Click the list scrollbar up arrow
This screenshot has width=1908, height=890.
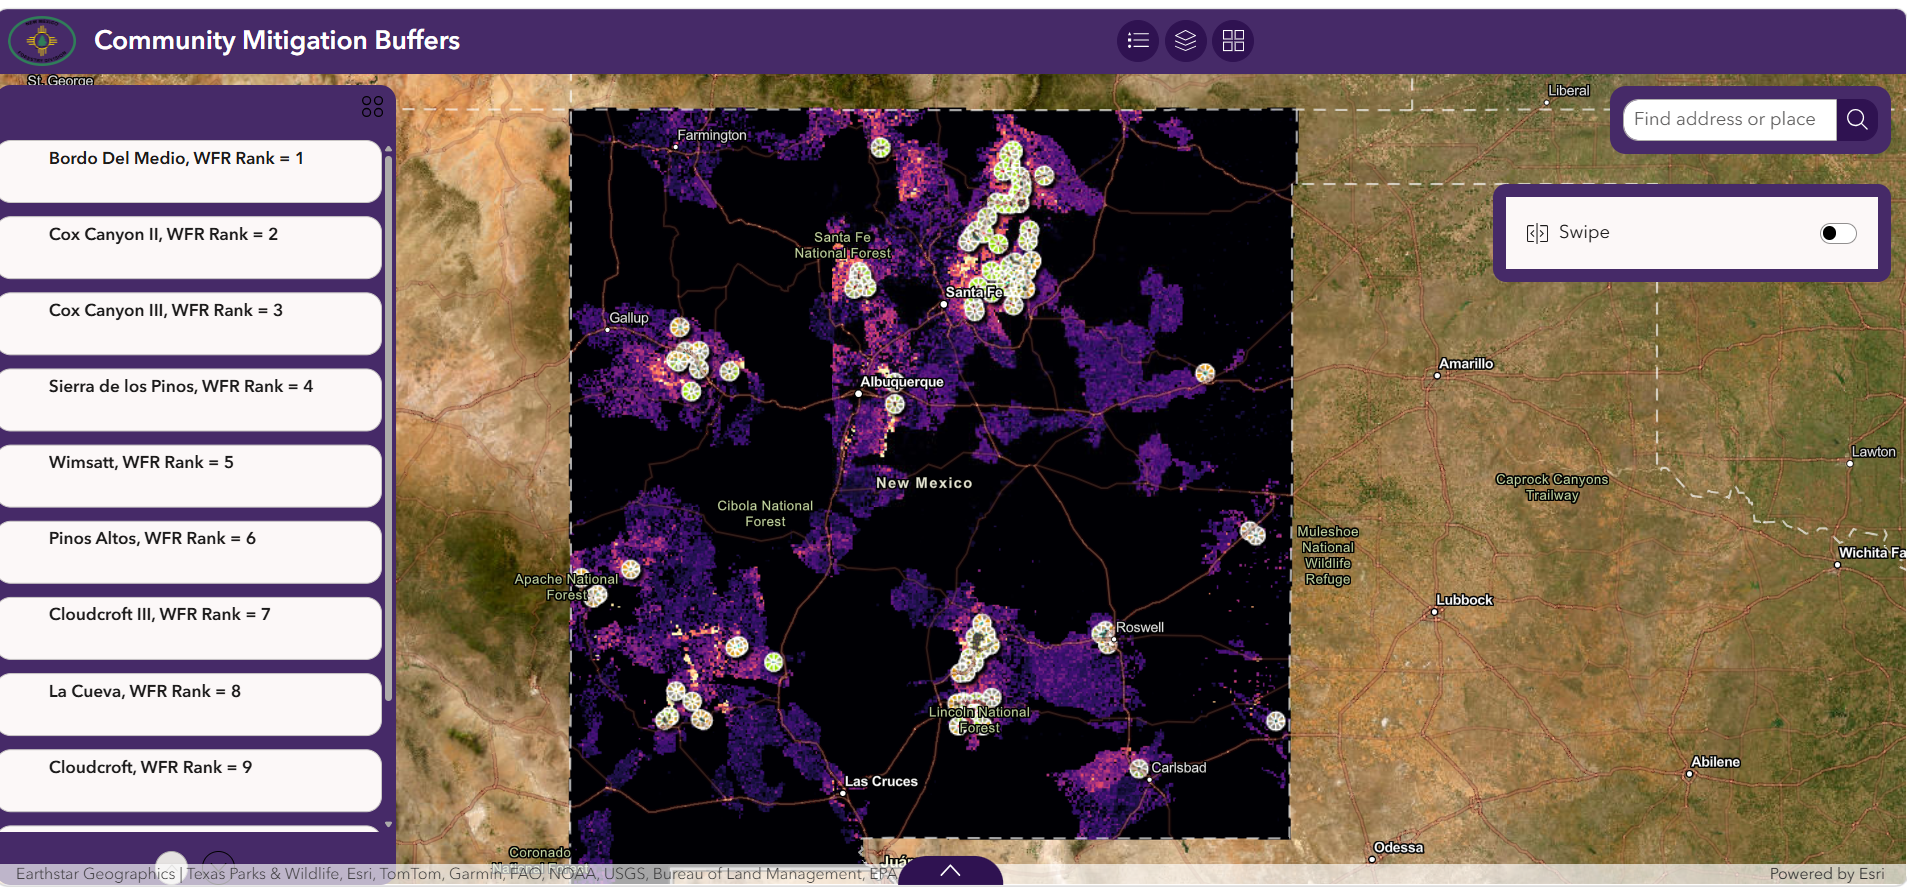[x=388, y=149]
